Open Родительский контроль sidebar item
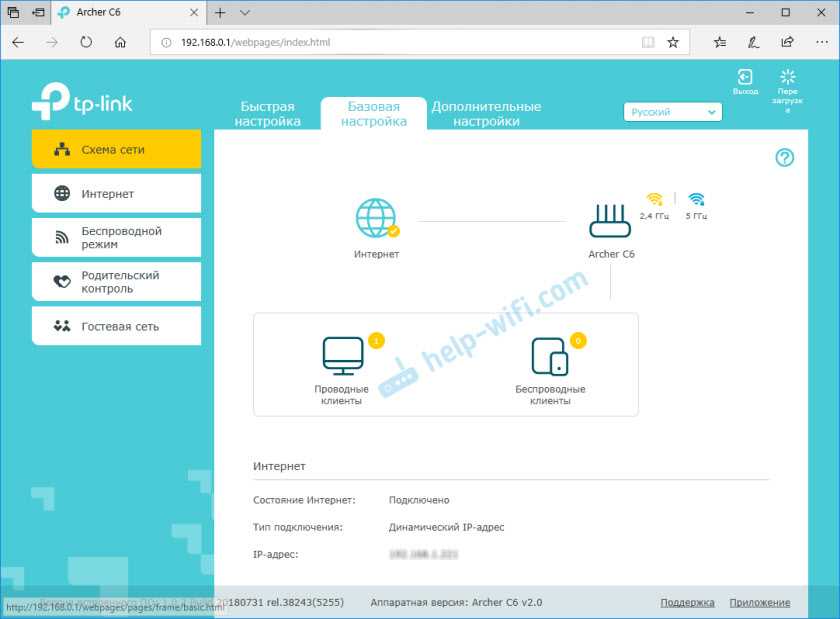This screenshot has height=619, width=840. (x=116, y=282)
